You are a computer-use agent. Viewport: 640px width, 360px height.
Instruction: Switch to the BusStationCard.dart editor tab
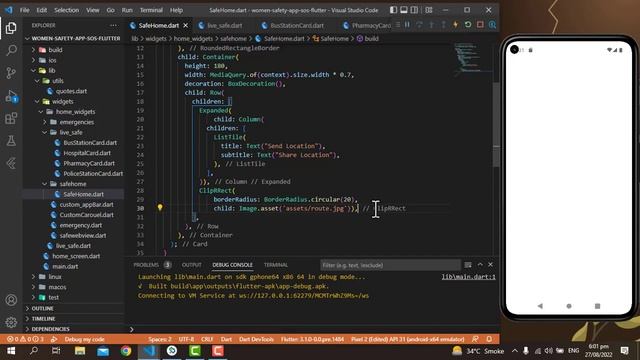296,25
